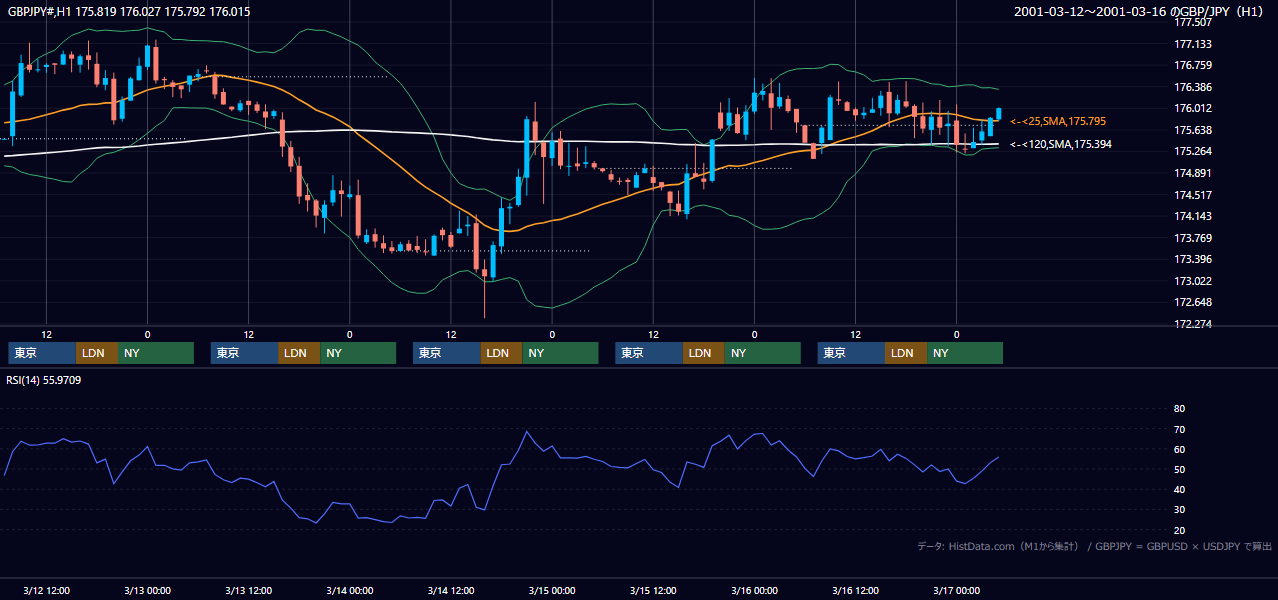Click the 177.133 price axis label

1193,44
